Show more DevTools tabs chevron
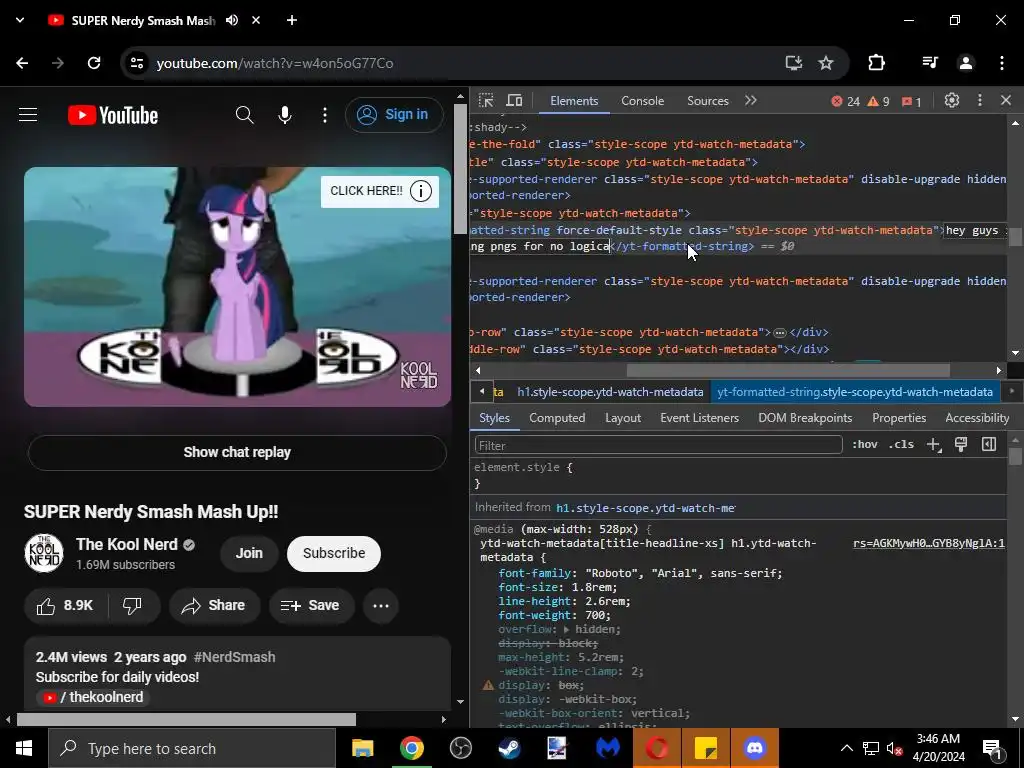Viewport: 1024px width, 768px height. pyautogui.click(x=751, y=101)
